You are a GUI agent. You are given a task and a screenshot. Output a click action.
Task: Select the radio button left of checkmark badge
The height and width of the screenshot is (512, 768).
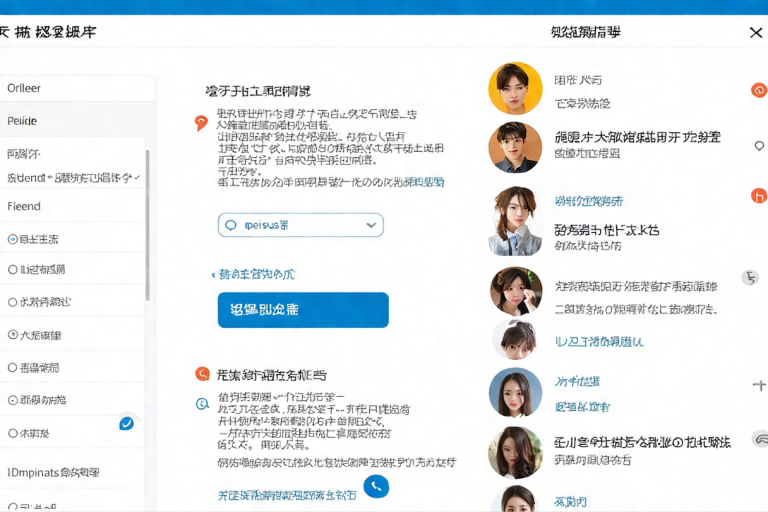pos(13,433)
